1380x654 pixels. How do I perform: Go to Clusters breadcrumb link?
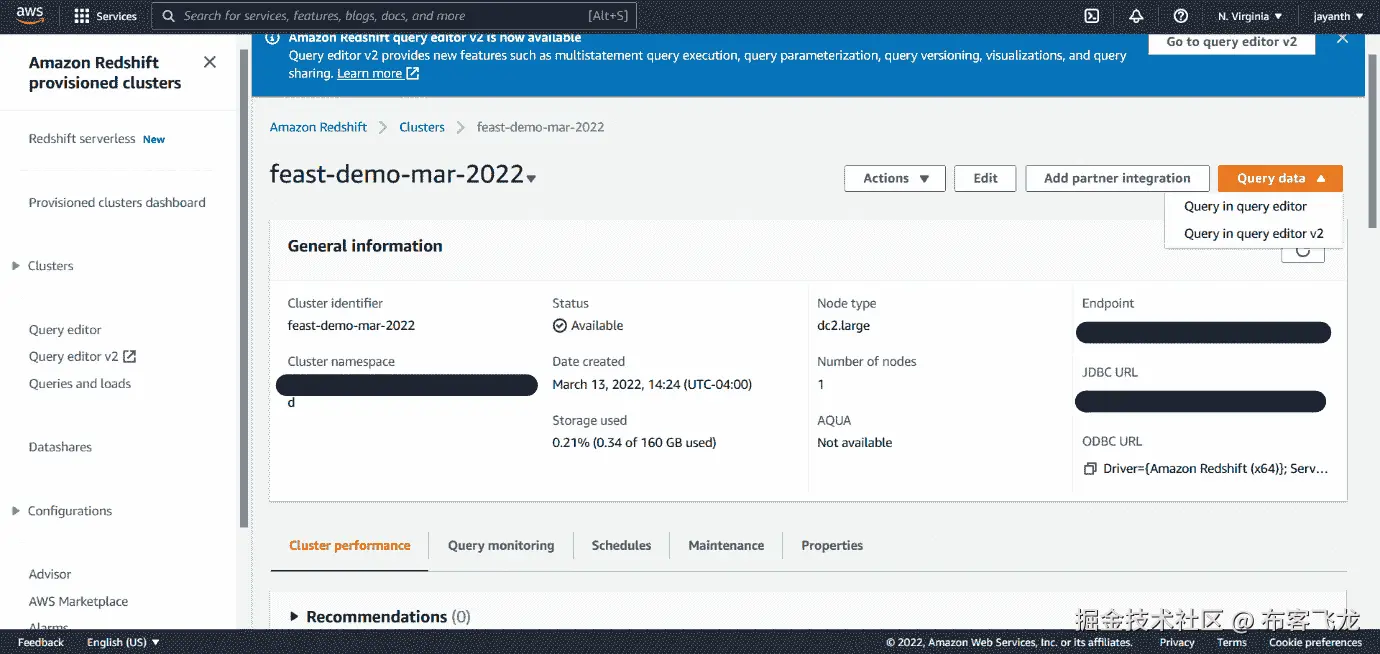[x=421, y=127]
